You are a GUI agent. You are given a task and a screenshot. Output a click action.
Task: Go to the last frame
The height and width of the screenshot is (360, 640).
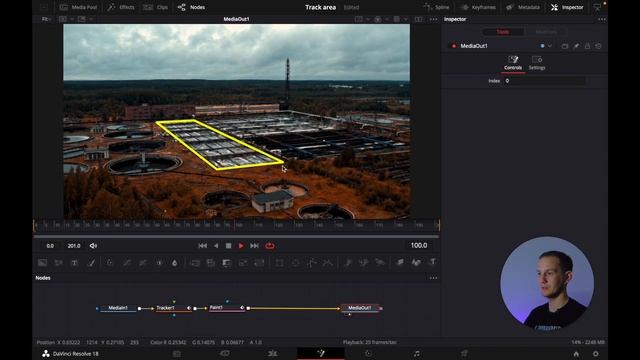click(254, 246)
